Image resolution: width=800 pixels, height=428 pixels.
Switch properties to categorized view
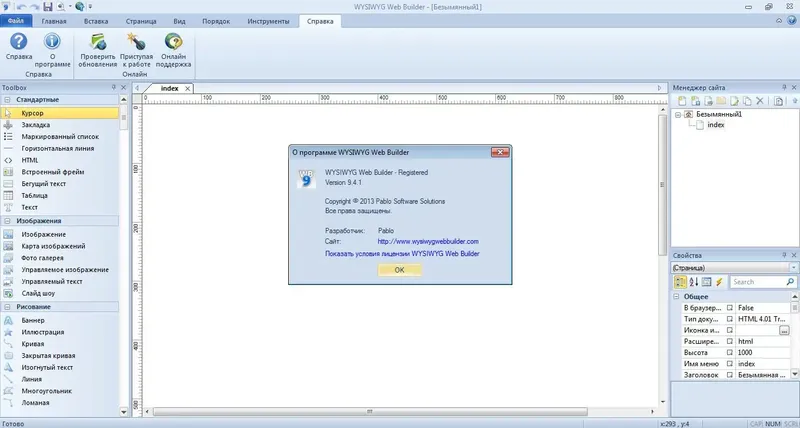[x=680, y=282]
